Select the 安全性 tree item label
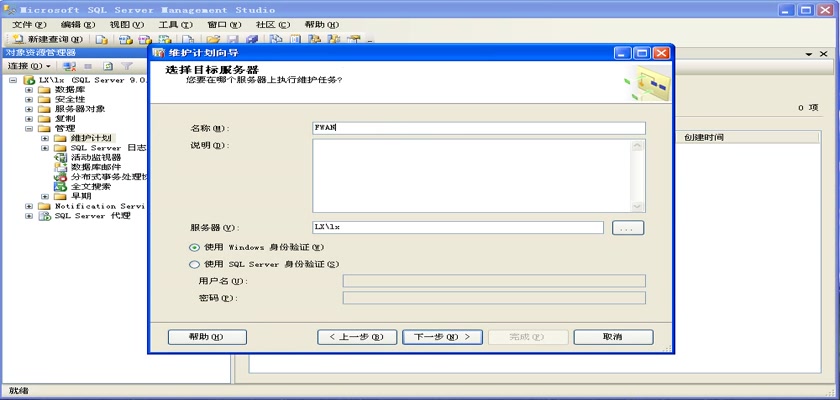840x400 pixels. pyautogui.click(x=70, y=99)
